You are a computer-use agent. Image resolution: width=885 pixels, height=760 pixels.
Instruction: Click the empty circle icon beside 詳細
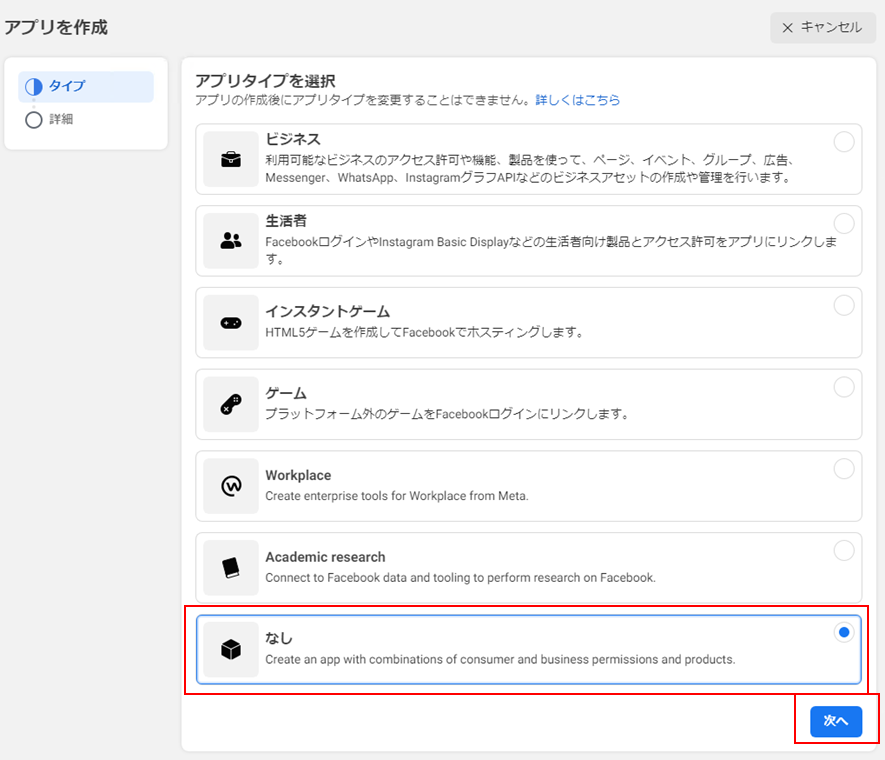coord(34,120)
